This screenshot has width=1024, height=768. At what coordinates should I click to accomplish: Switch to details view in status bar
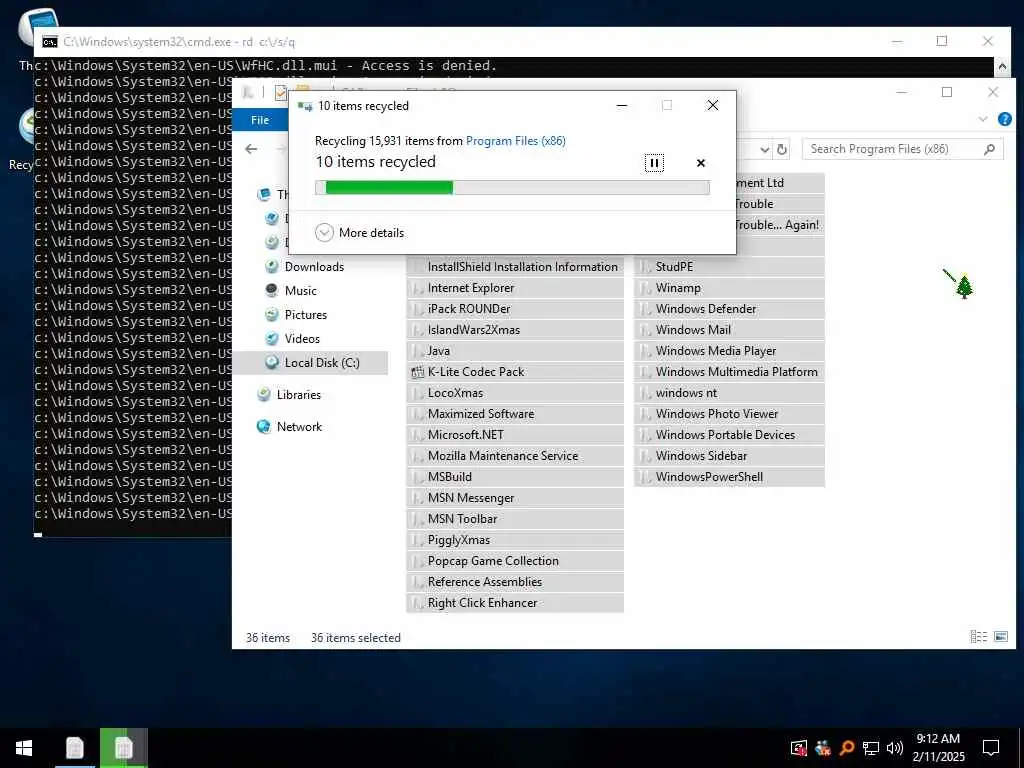pyautogui.click(x=978, y=636)
